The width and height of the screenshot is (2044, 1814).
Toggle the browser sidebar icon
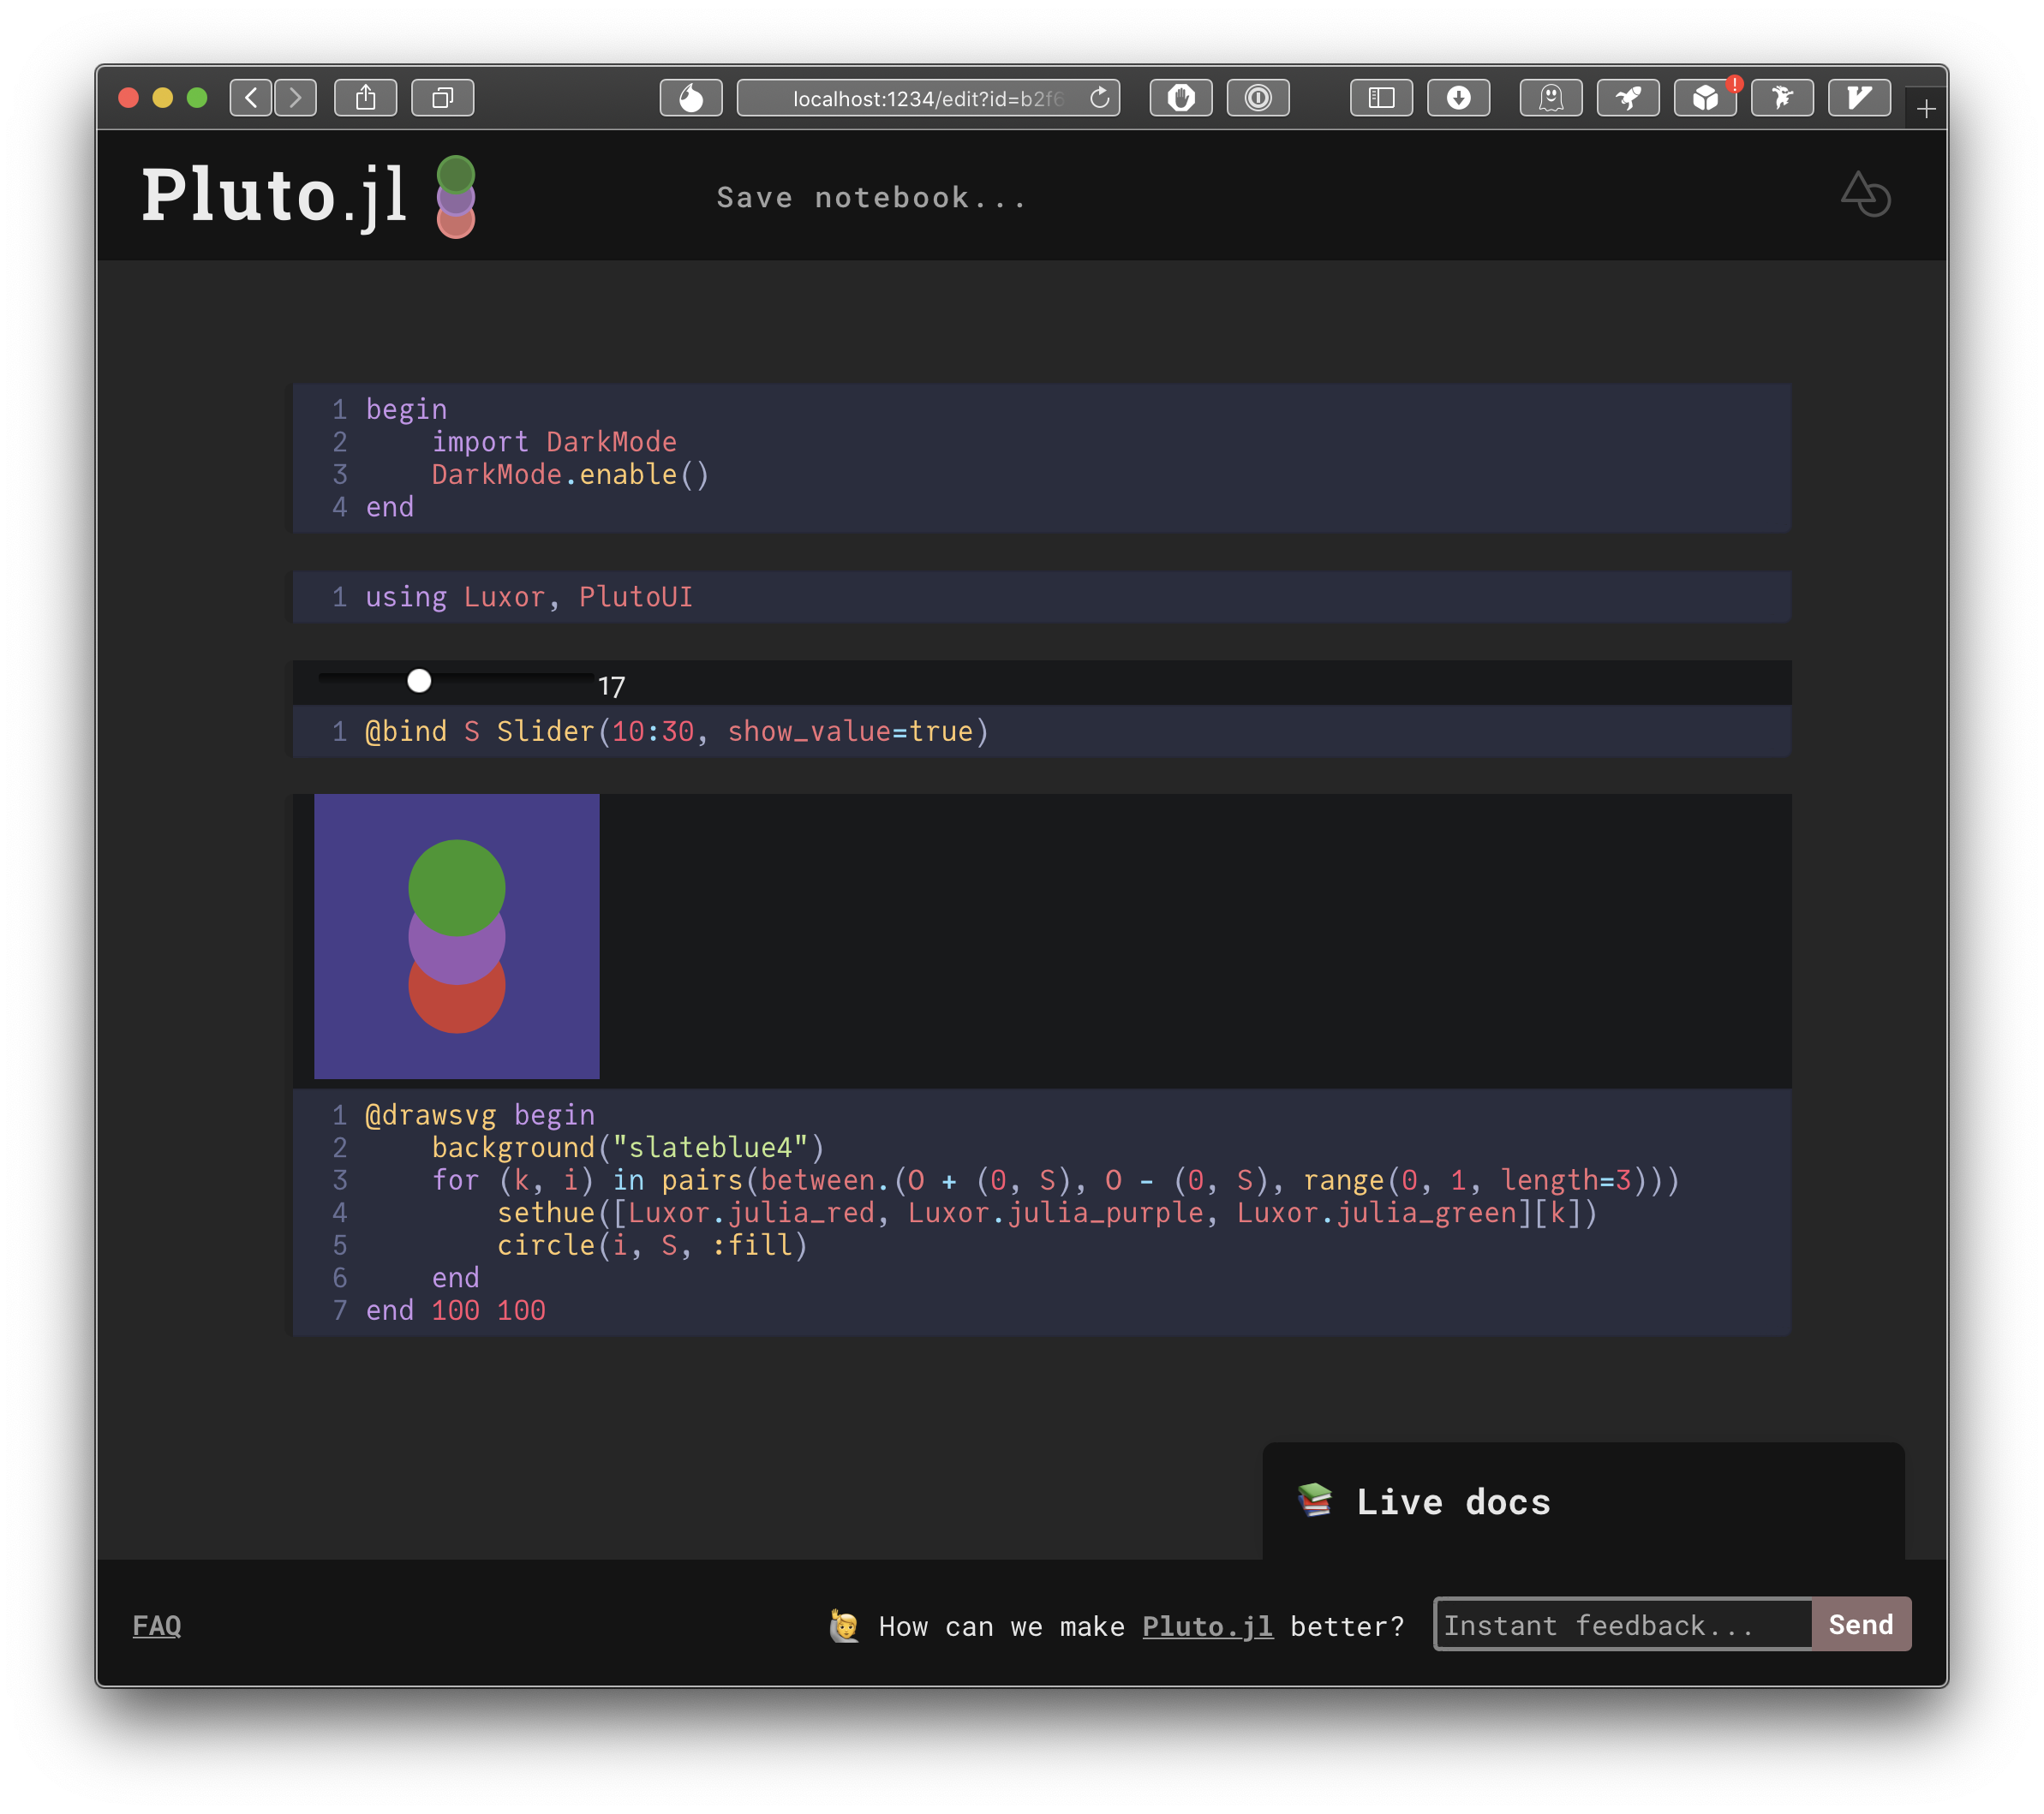1381,98
